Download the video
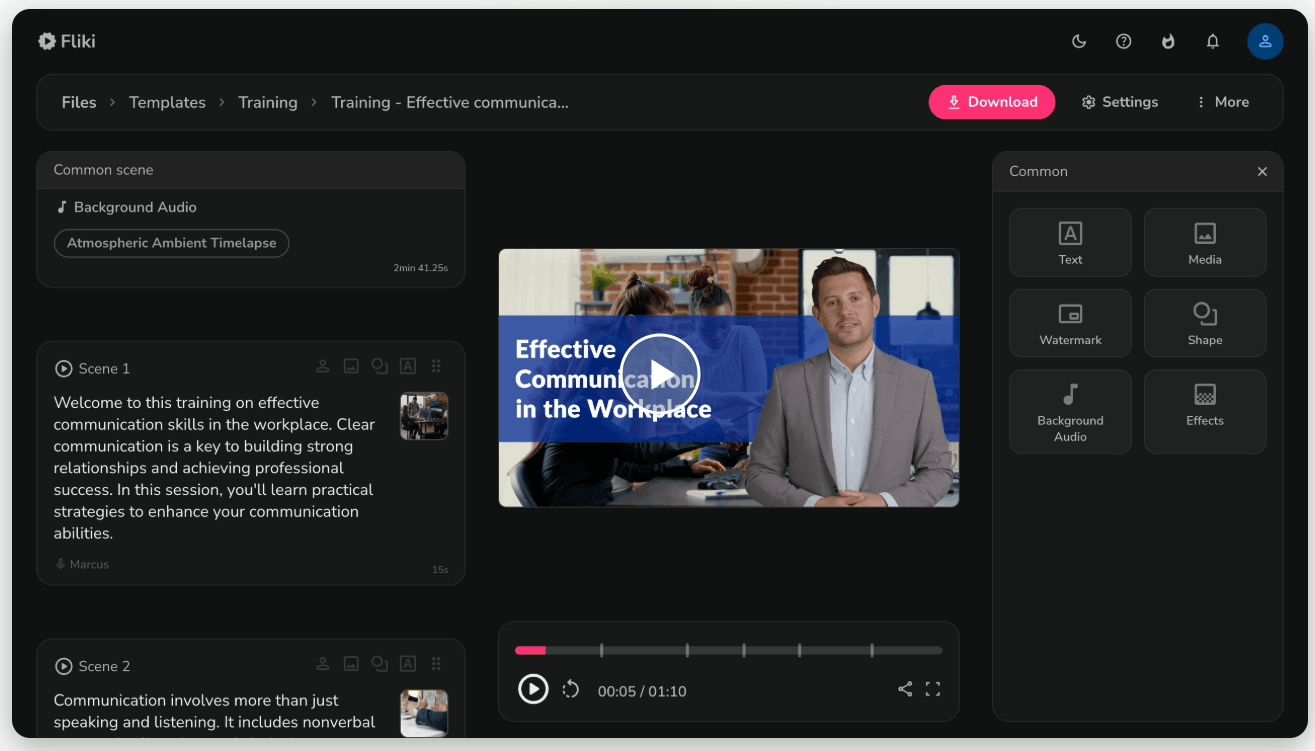Screen dimensions: 1315x751 (991, 101)
